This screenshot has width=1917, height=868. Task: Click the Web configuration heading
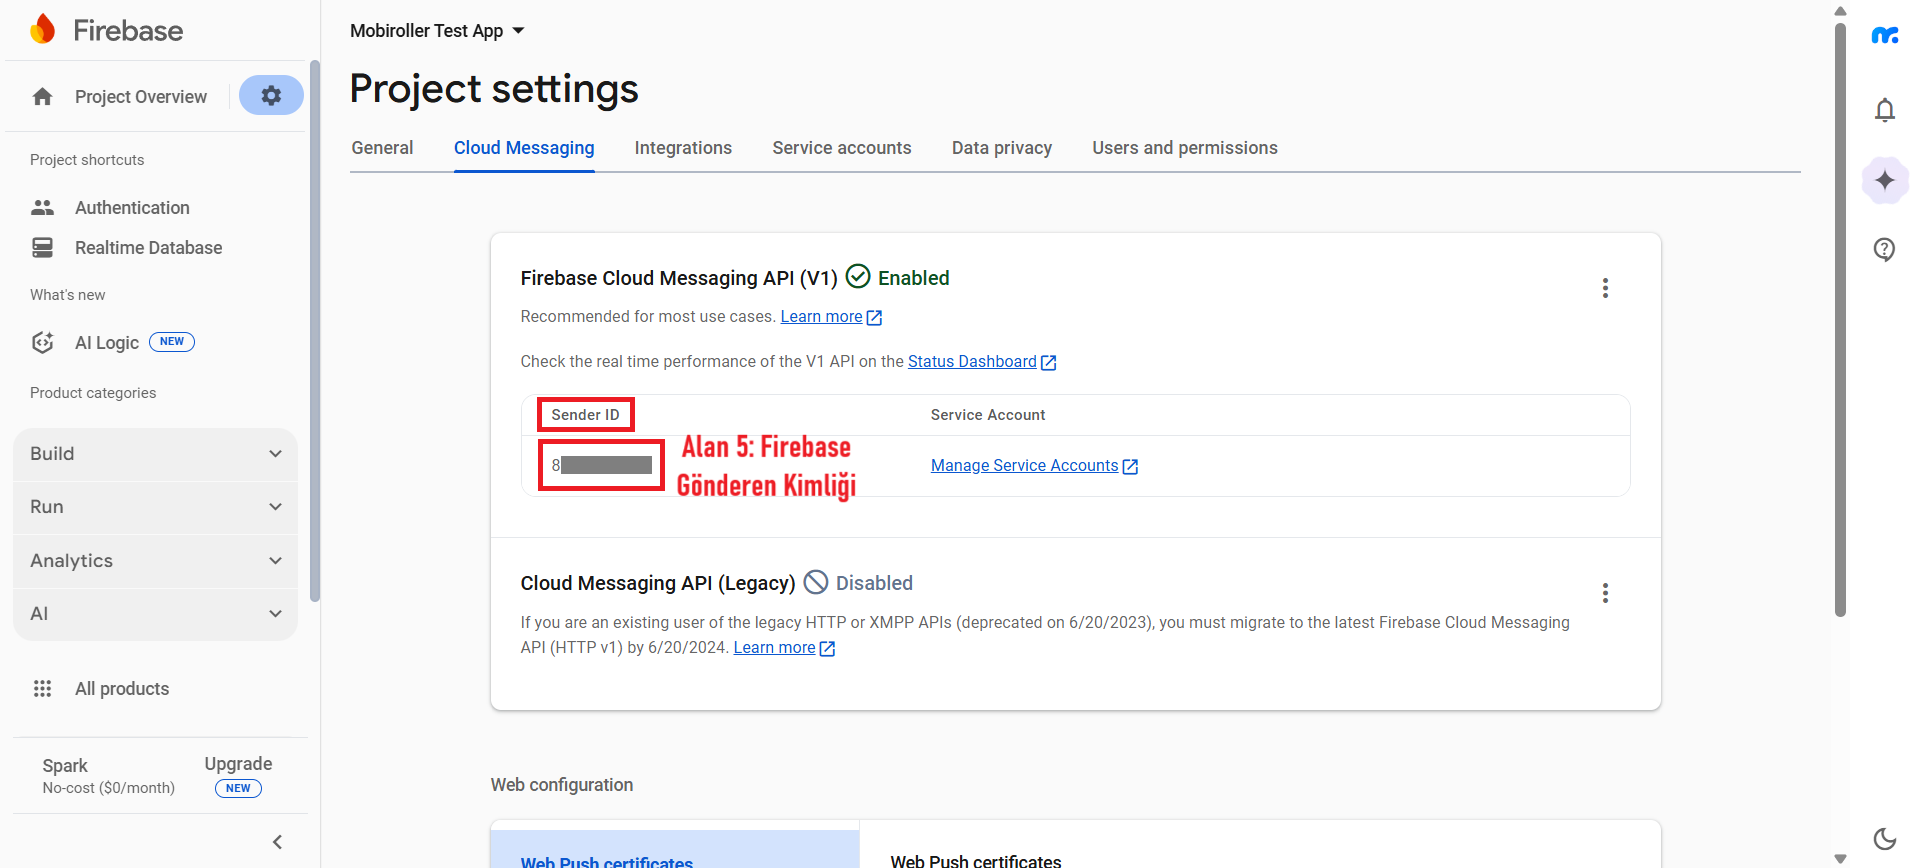[561, 785]
